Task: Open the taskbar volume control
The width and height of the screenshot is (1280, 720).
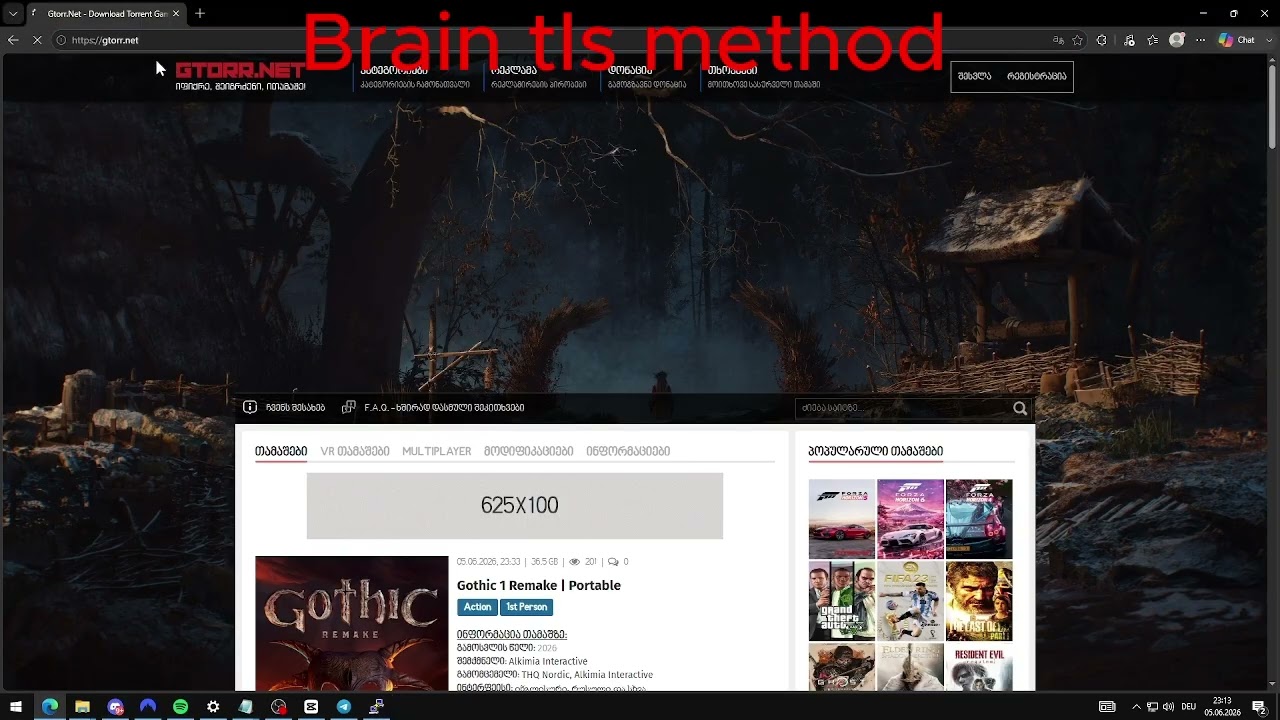Action: 1169,706
